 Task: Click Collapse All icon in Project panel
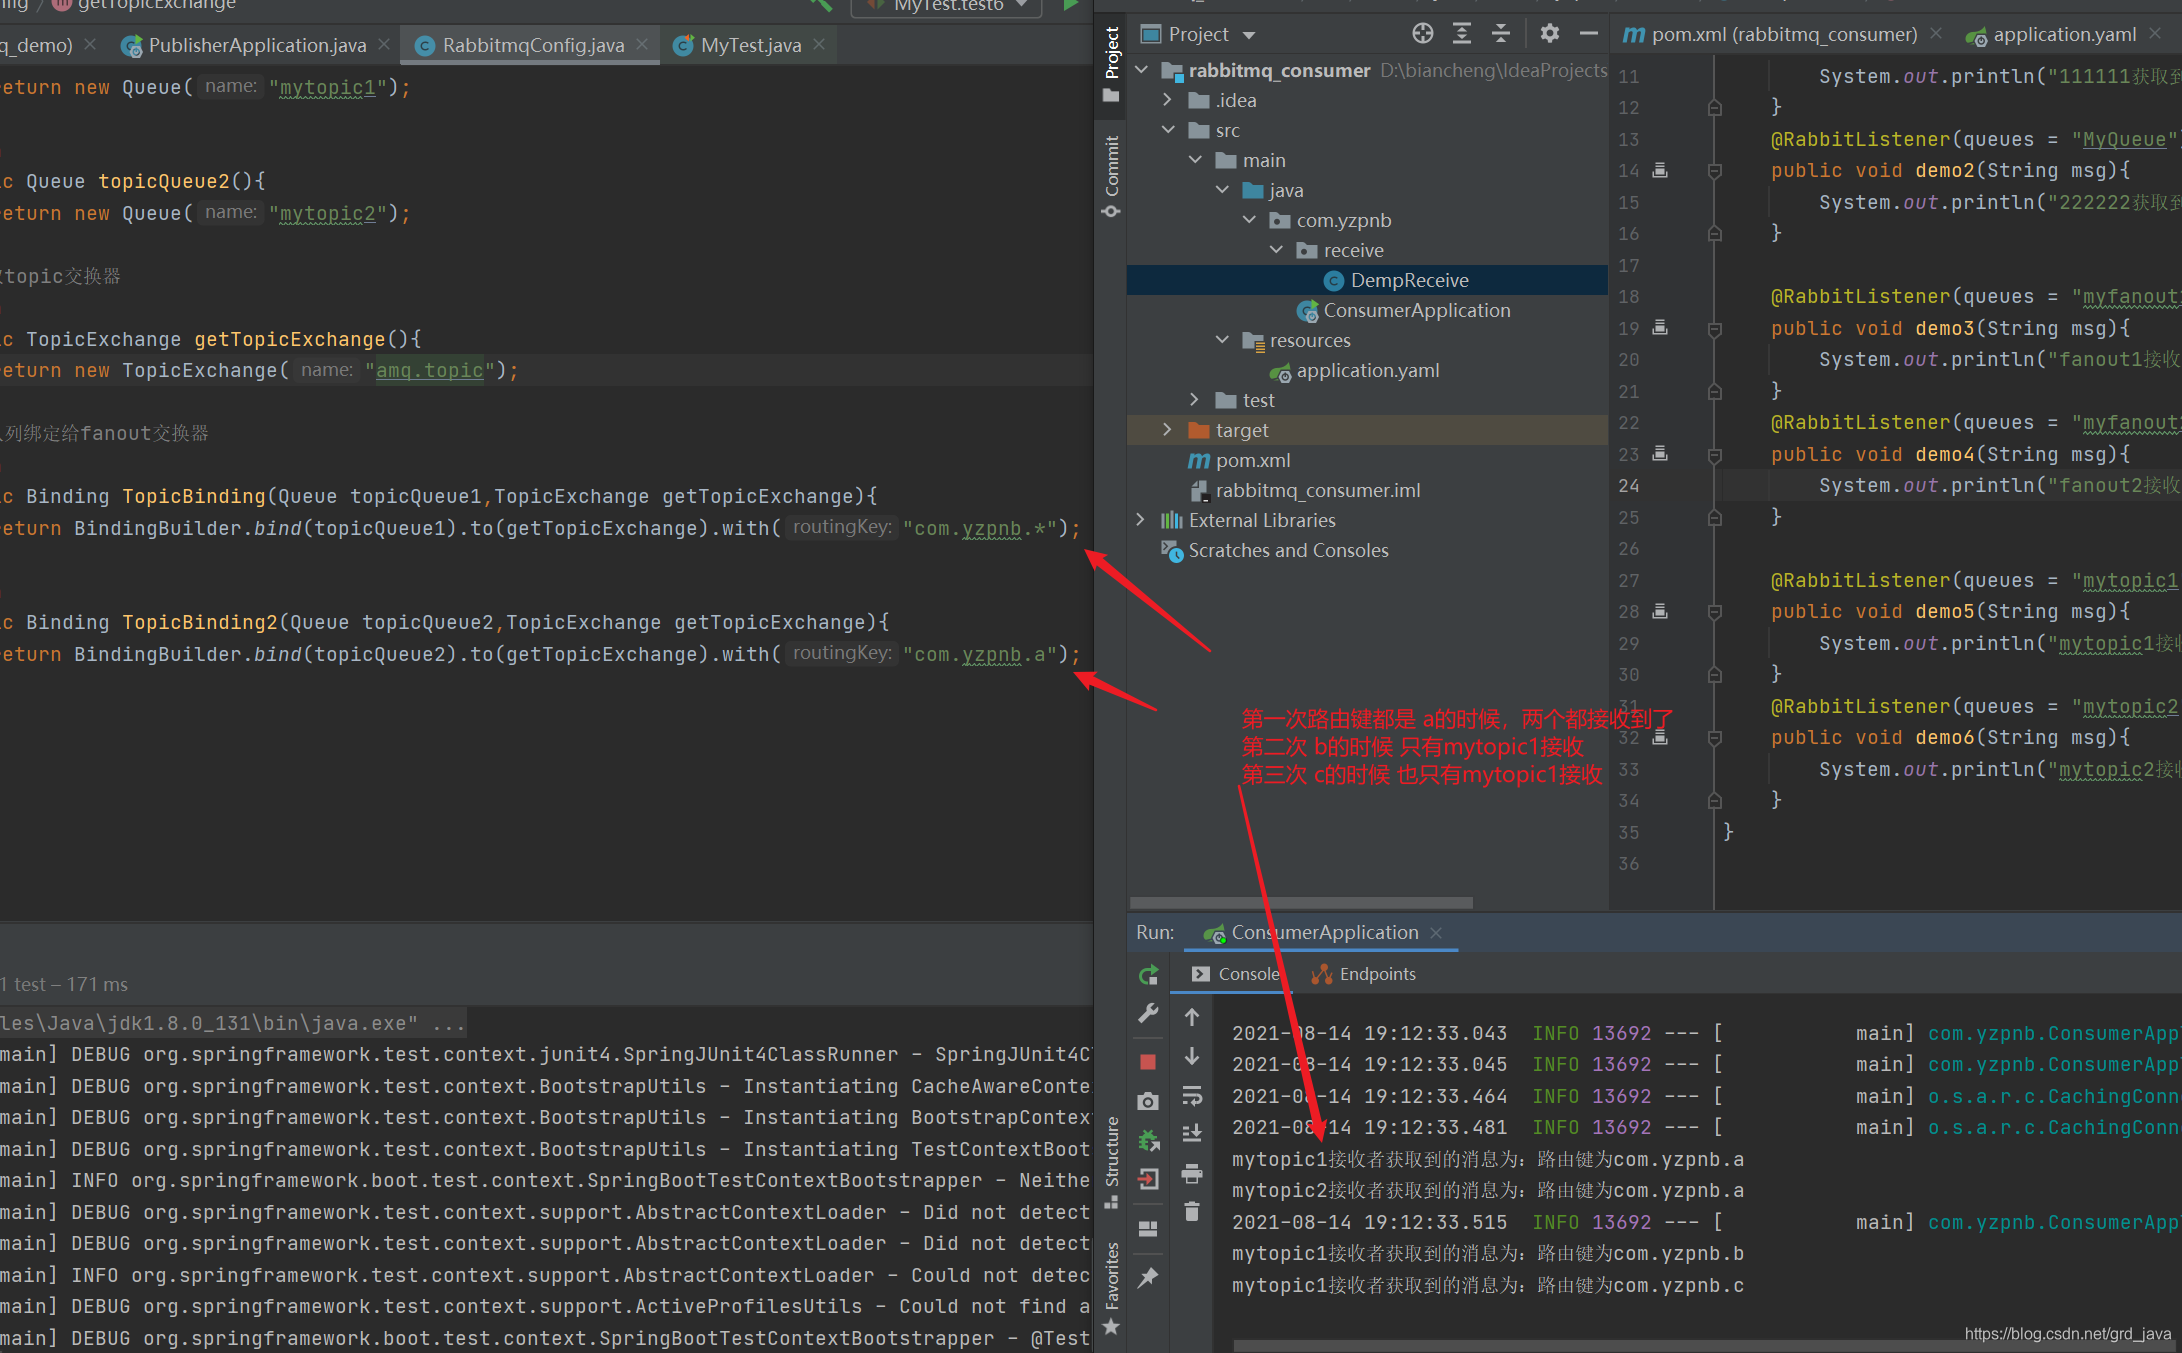pyautogui.click(x=1500, y=34)
